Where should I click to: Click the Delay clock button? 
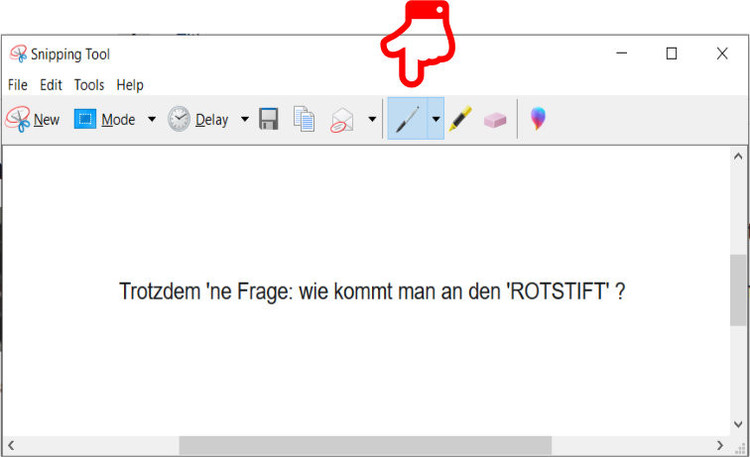point(198,119)
